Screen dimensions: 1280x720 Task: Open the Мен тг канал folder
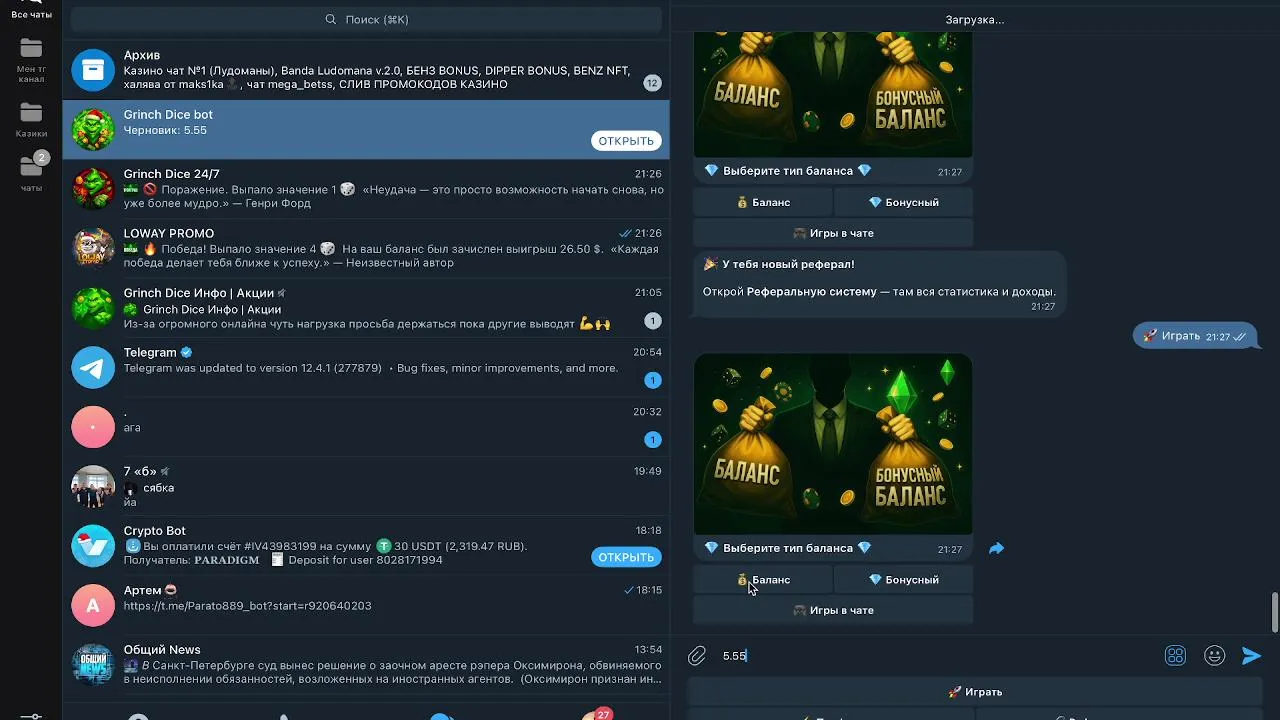[31, 60]
